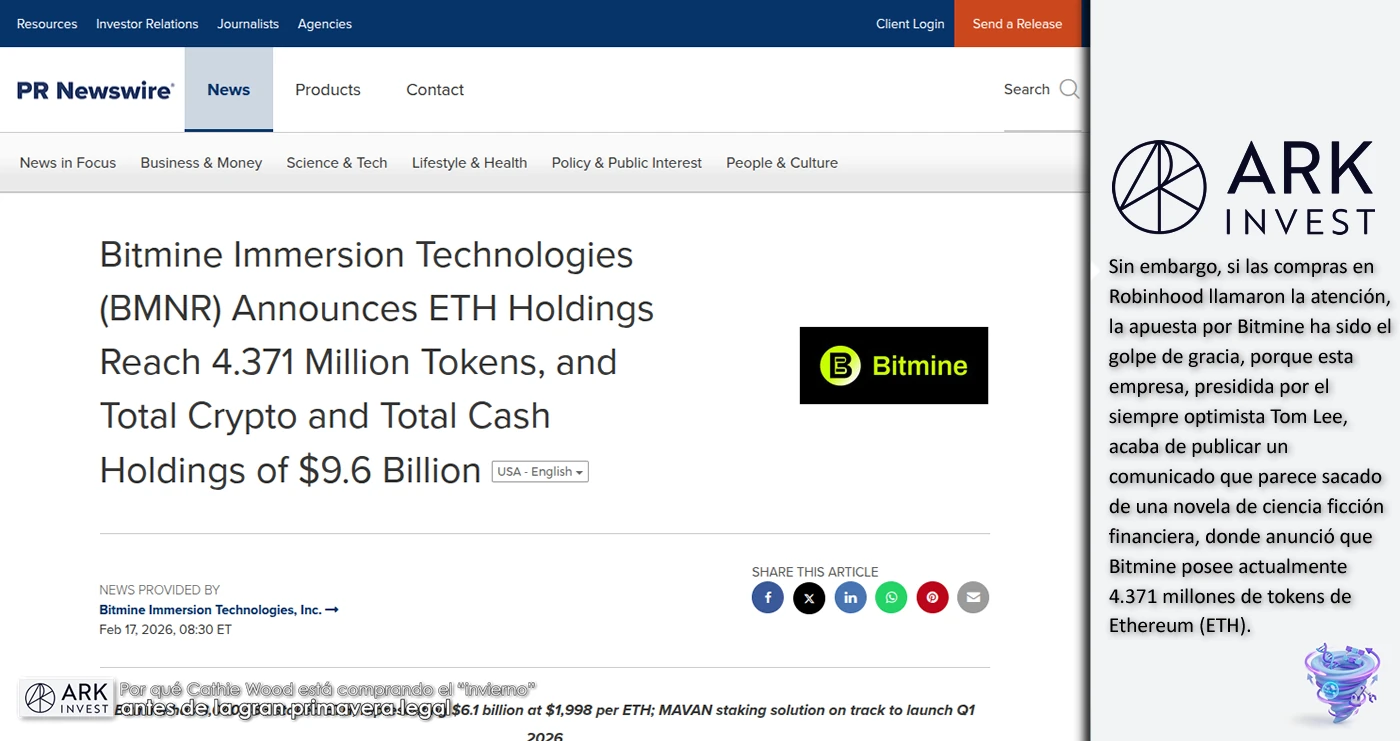Click the Bitmine logo image
Screen dimensions: 1400x741
pos(893,365)
